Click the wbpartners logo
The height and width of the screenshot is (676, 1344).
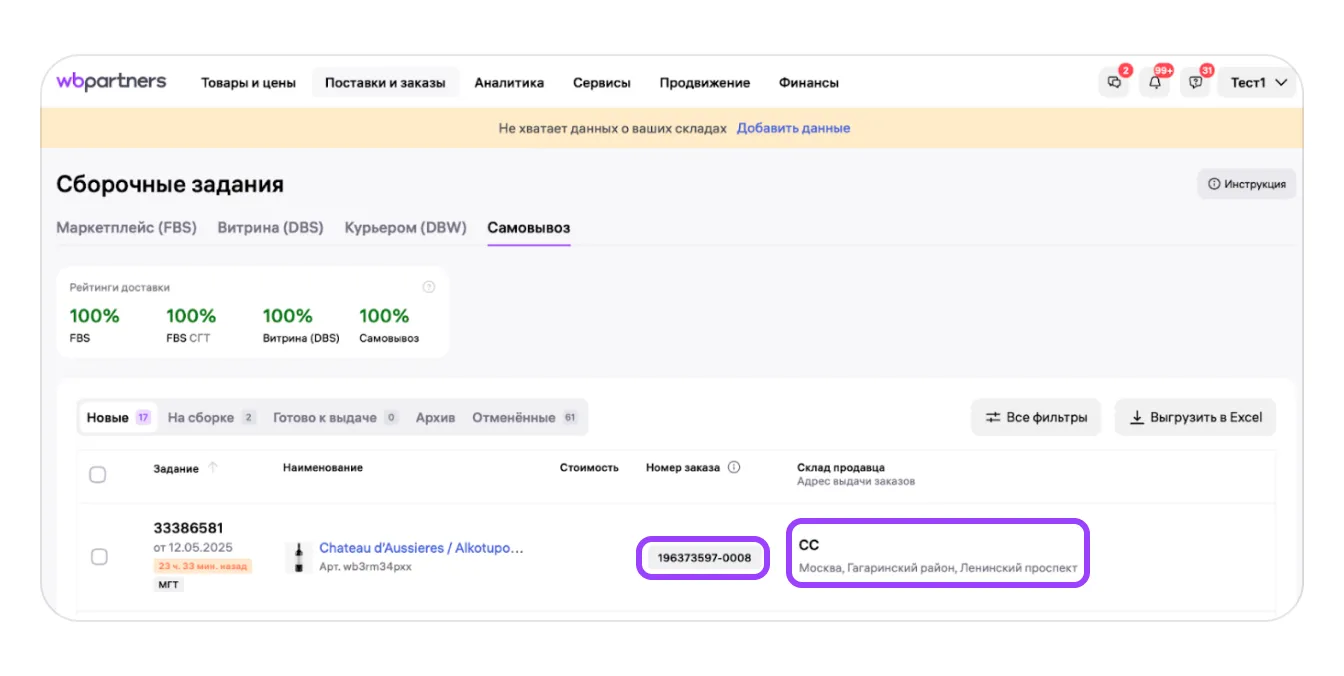pos(111,82)
